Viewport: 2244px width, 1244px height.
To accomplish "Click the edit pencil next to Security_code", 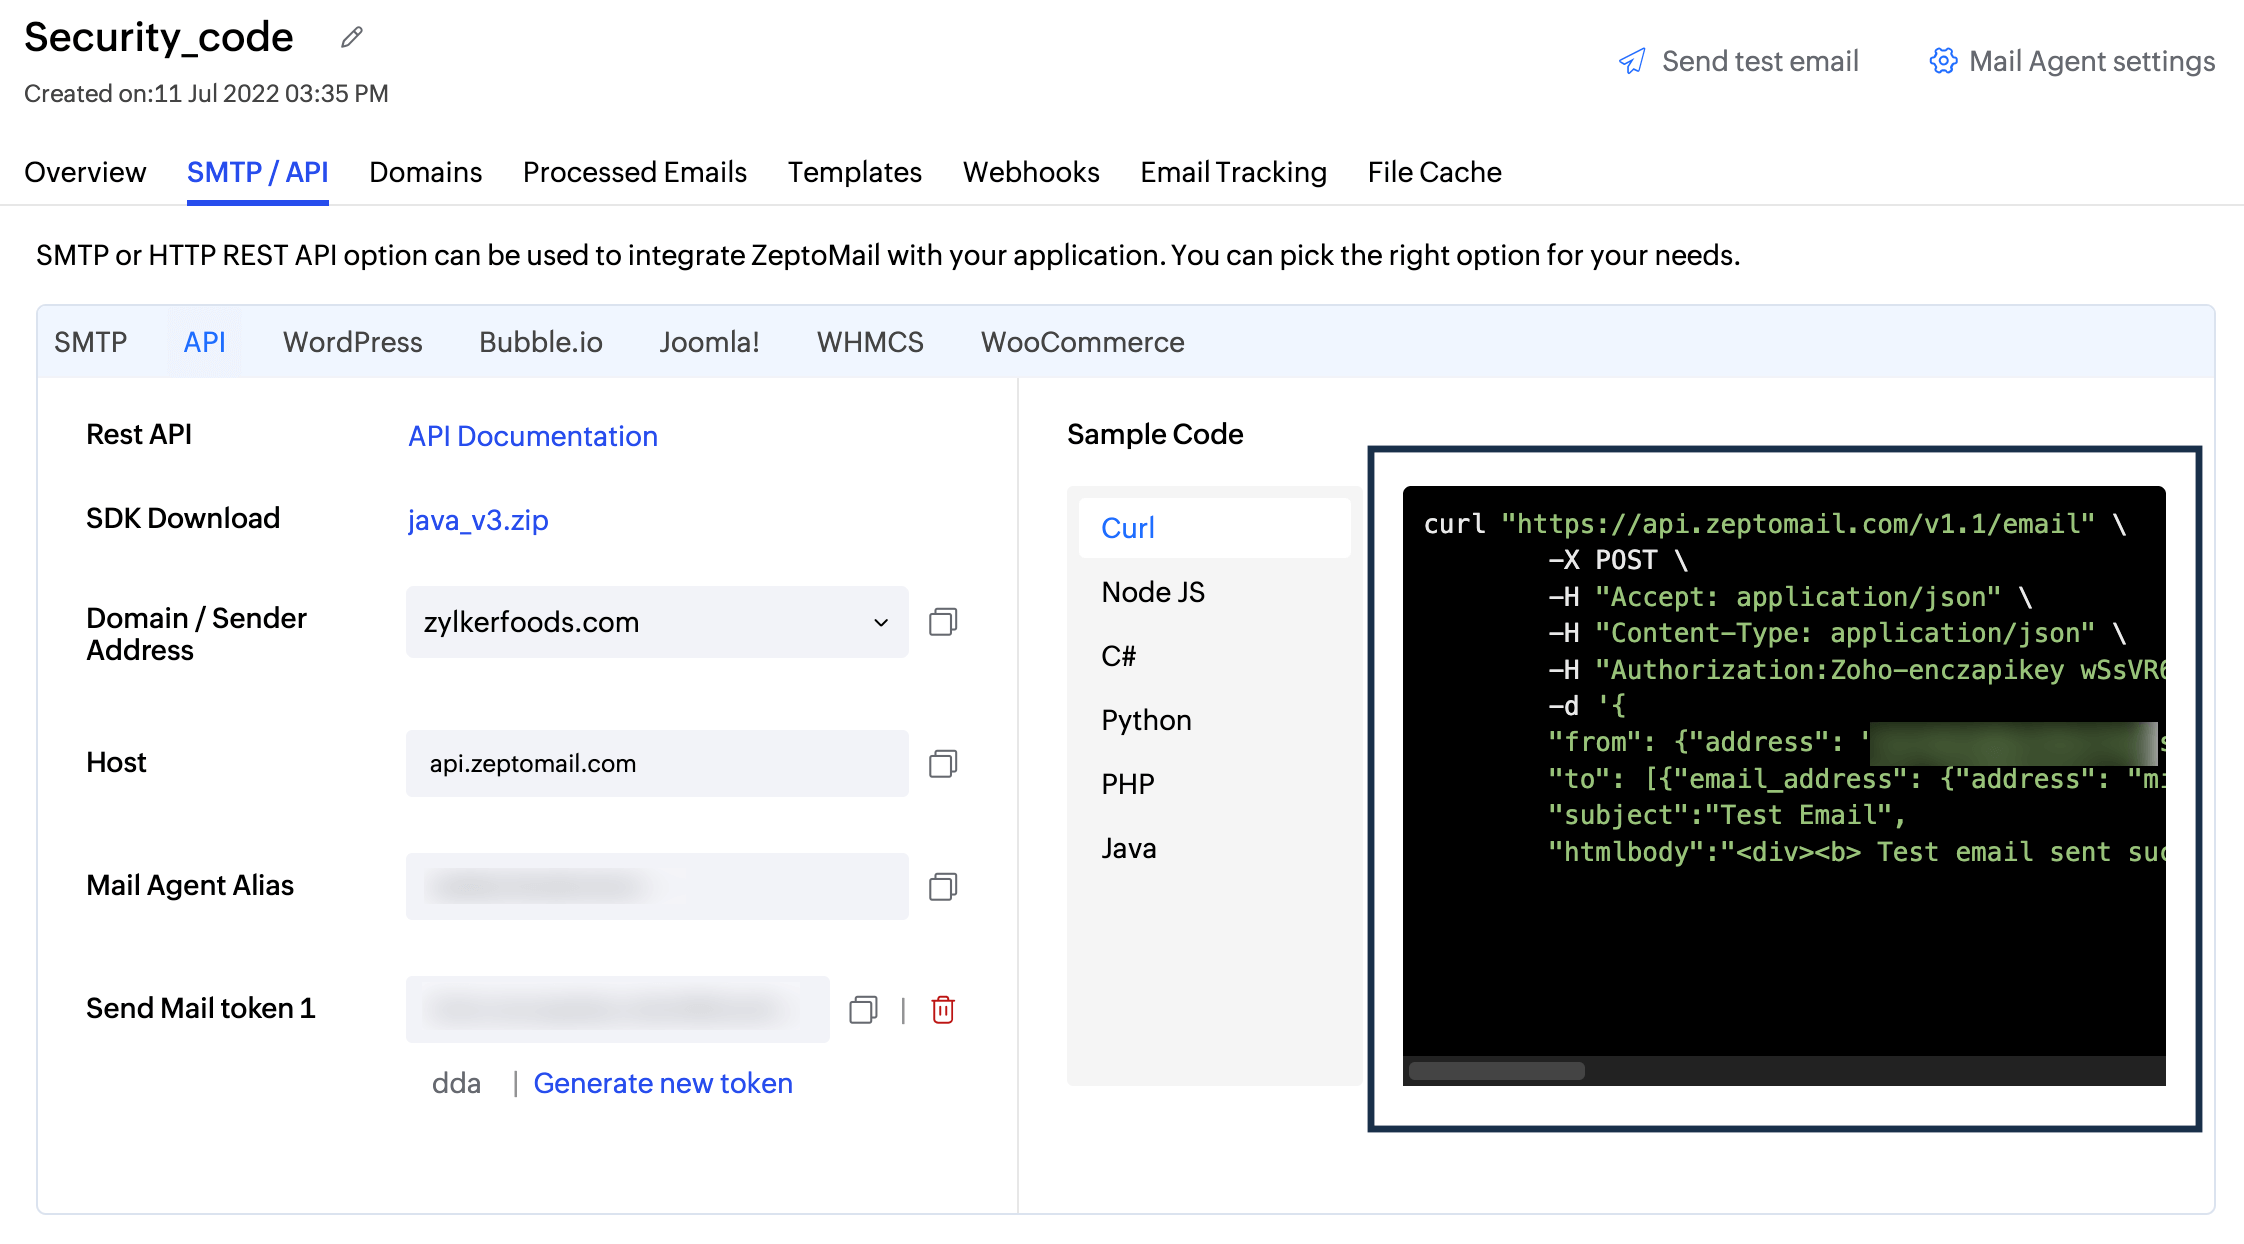I will point(350,38).
